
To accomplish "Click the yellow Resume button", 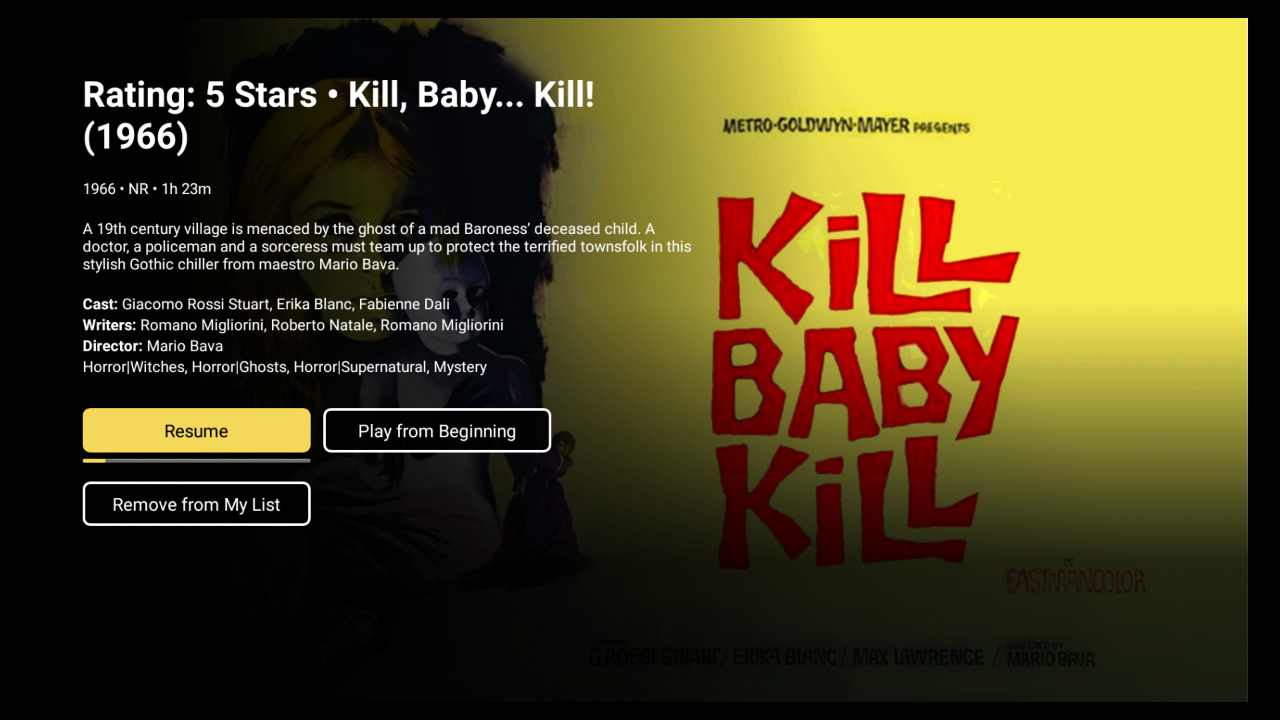I will (x=196, y=431).
